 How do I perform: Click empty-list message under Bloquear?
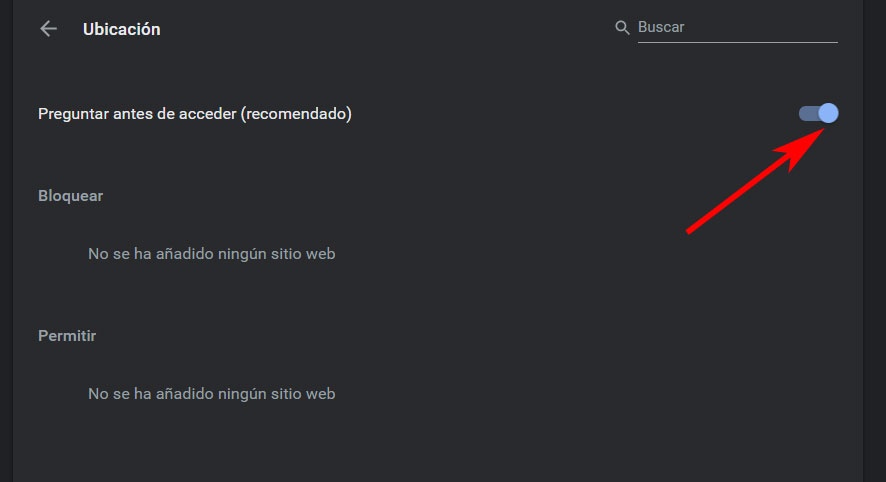click(x=211, y=254)
